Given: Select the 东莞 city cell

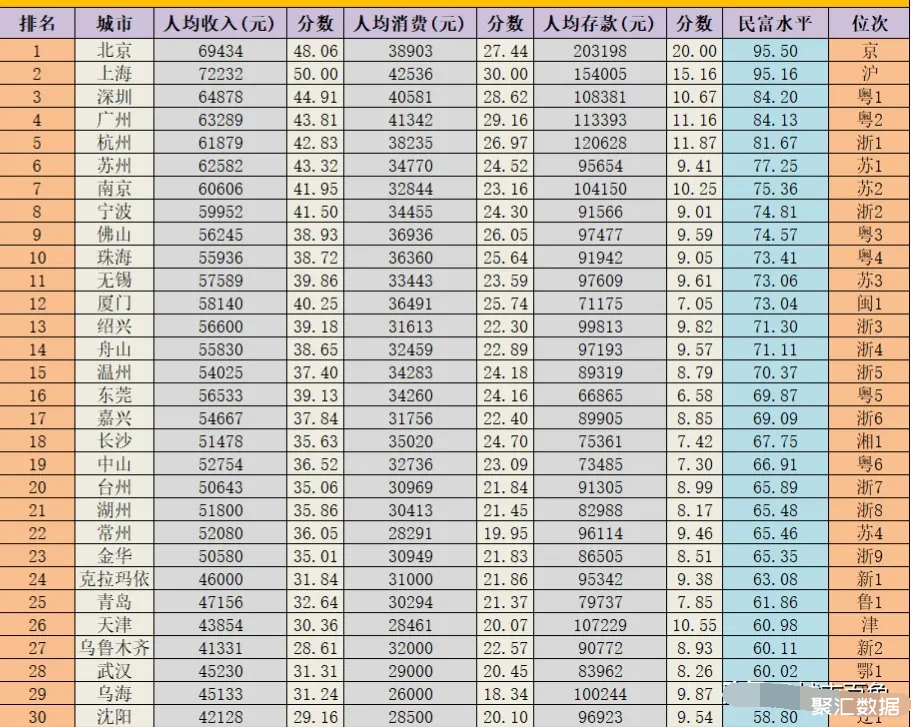Looking at the screenshot, I should pyautogui.click(x=114, y=395).
